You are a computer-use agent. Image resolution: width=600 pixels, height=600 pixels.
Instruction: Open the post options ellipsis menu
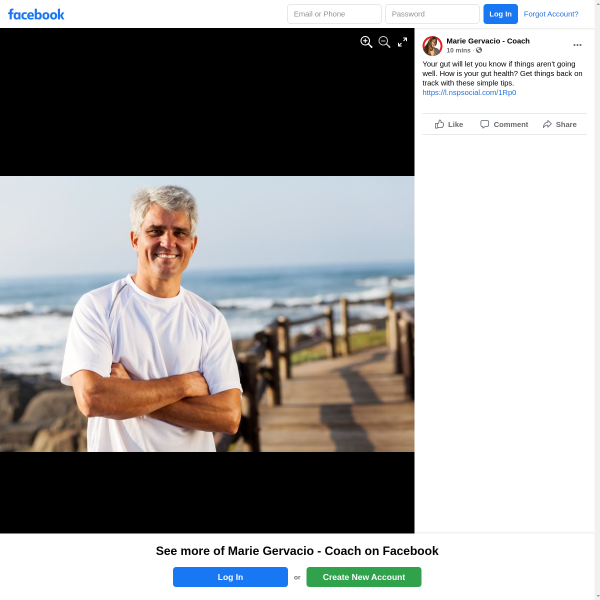(x=577, y=45)
